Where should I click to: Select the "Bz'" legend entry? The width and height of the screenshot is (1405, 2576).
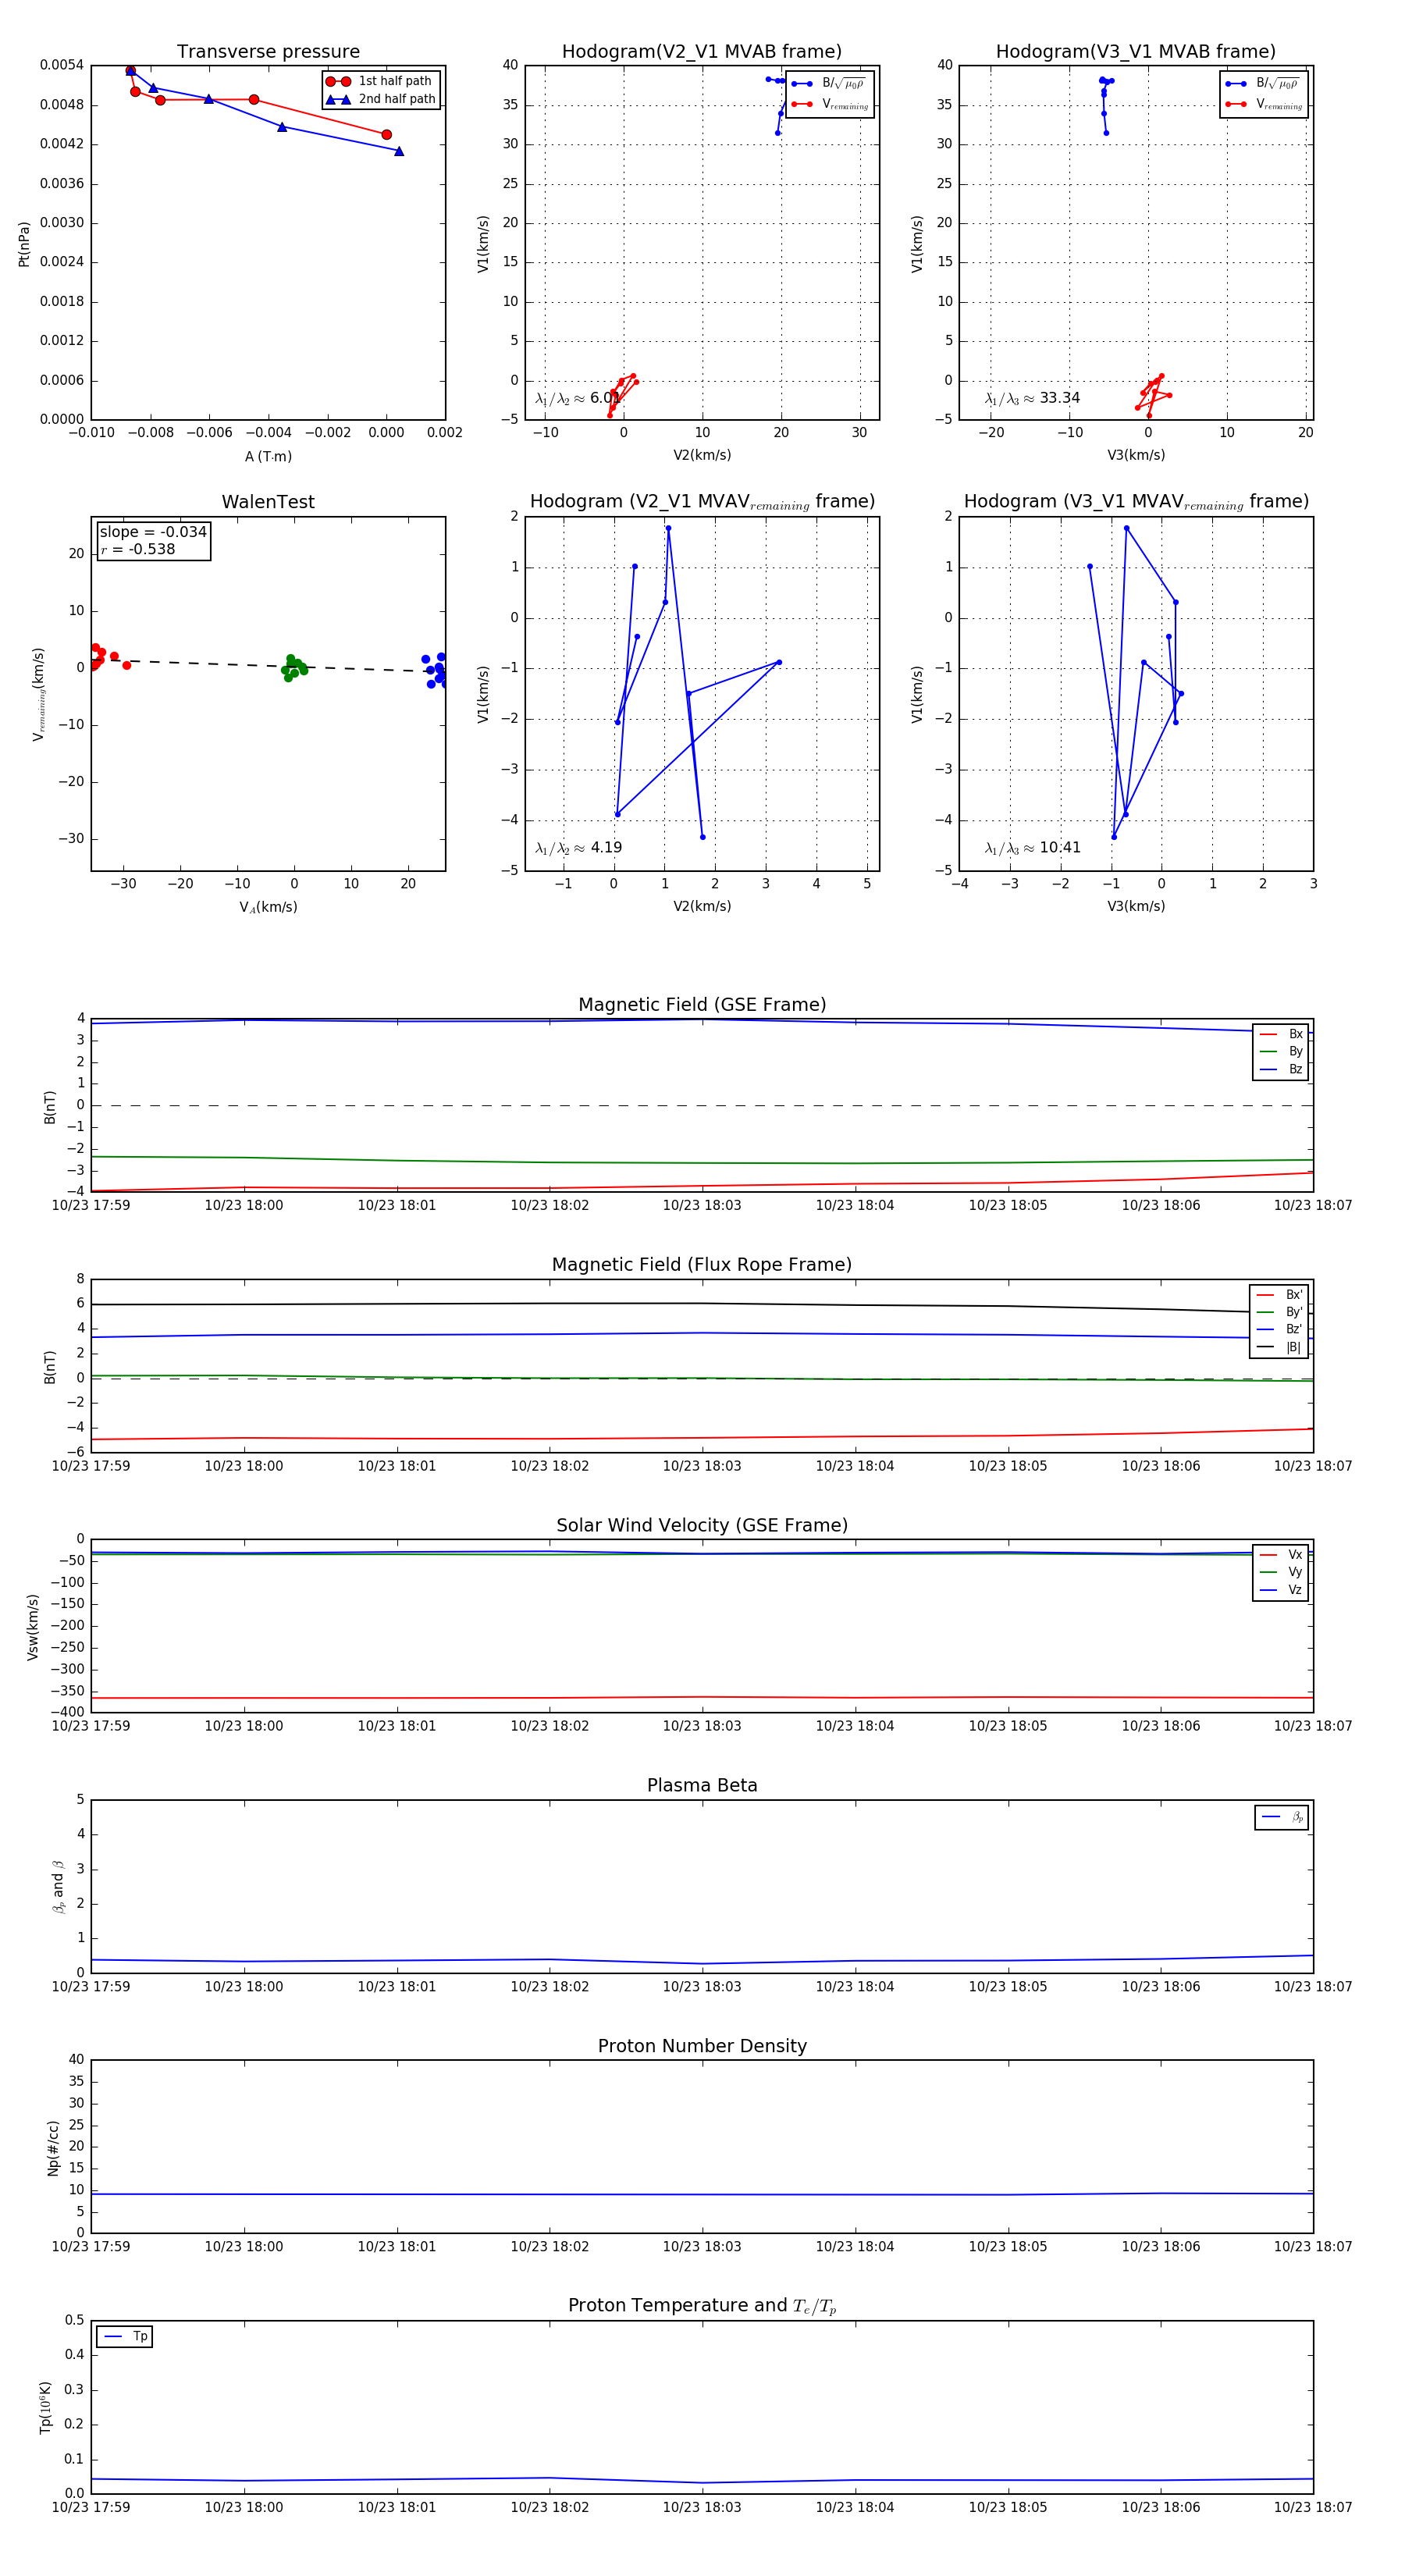(1280, 1329)
